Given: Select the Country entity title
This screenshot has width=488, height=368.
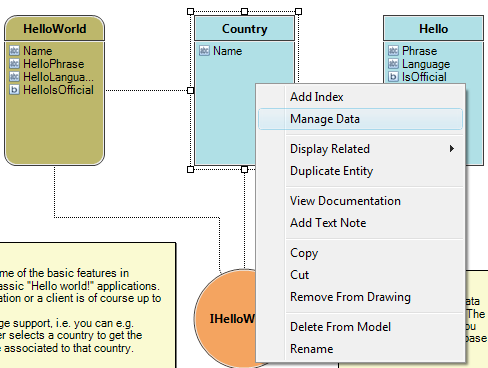Looking at the screenshot, I should click(x=245, y=29).
